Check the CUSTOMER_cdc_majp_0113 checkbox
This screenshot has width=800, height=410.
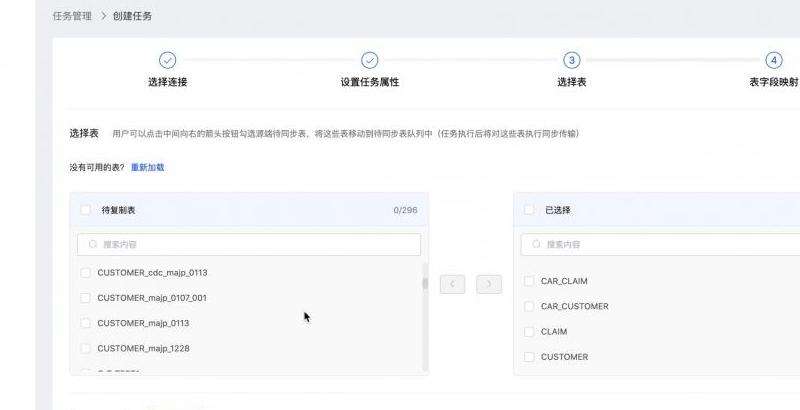pyautogui.click(x=85, y=272)
